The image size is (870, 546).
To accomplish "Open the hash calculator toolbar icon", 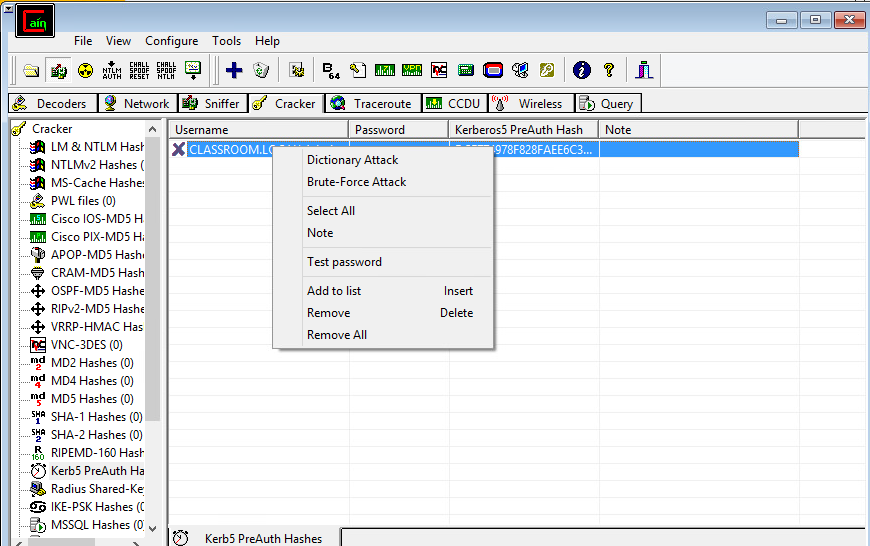I will (x=466, y=70).
